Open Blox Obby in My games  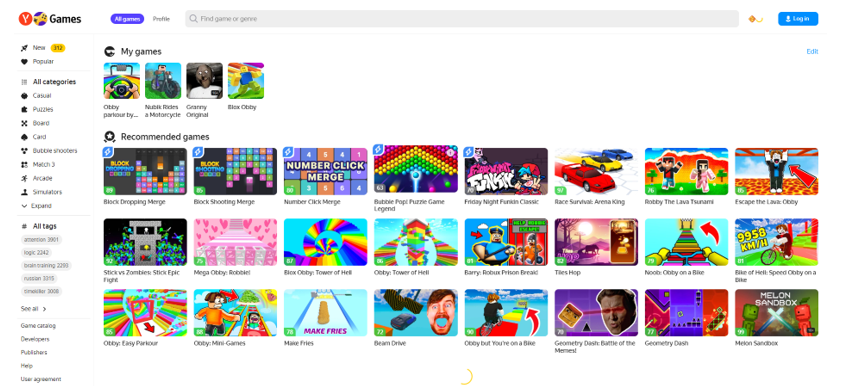tap(246, 81)
